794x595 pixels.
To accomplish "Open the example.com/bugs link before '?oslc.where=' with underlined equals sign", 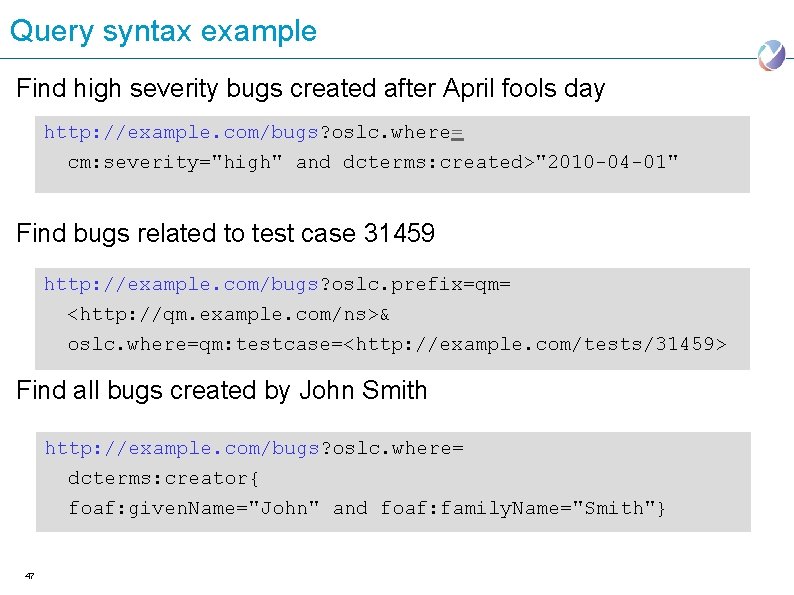I will coord(181,133).
